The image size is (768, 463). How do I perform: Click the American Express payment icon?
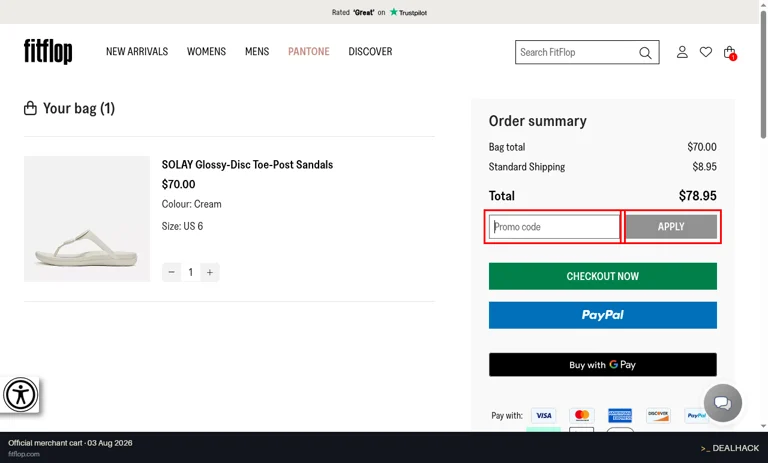620,415
